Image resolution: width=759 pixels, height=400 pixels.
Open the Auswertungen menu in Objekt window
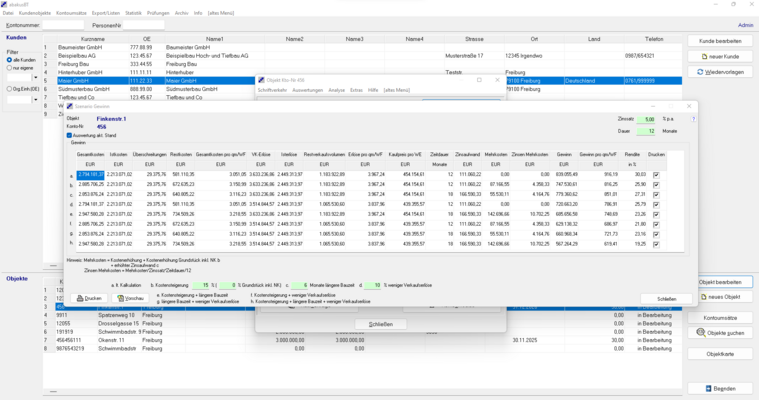click(x=307, y=90)
